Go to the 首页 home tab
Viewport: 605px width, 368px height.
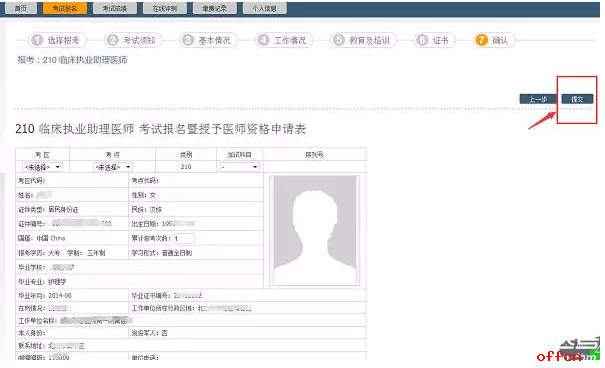click(20, 8)
